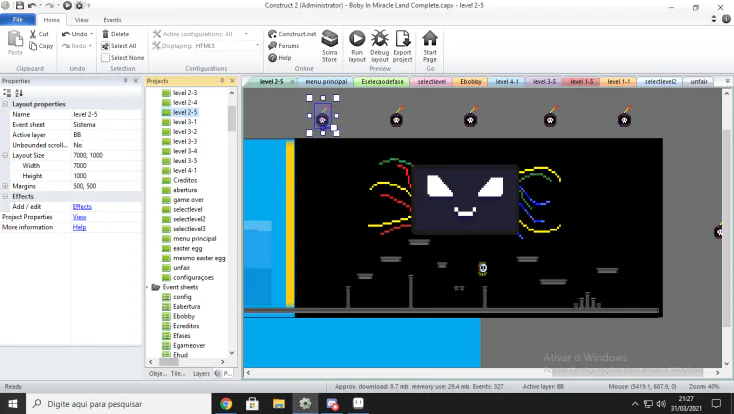Open Microsoft Store from the taskbar
This screenshot has height=414, width=734.
coord(252,404)
